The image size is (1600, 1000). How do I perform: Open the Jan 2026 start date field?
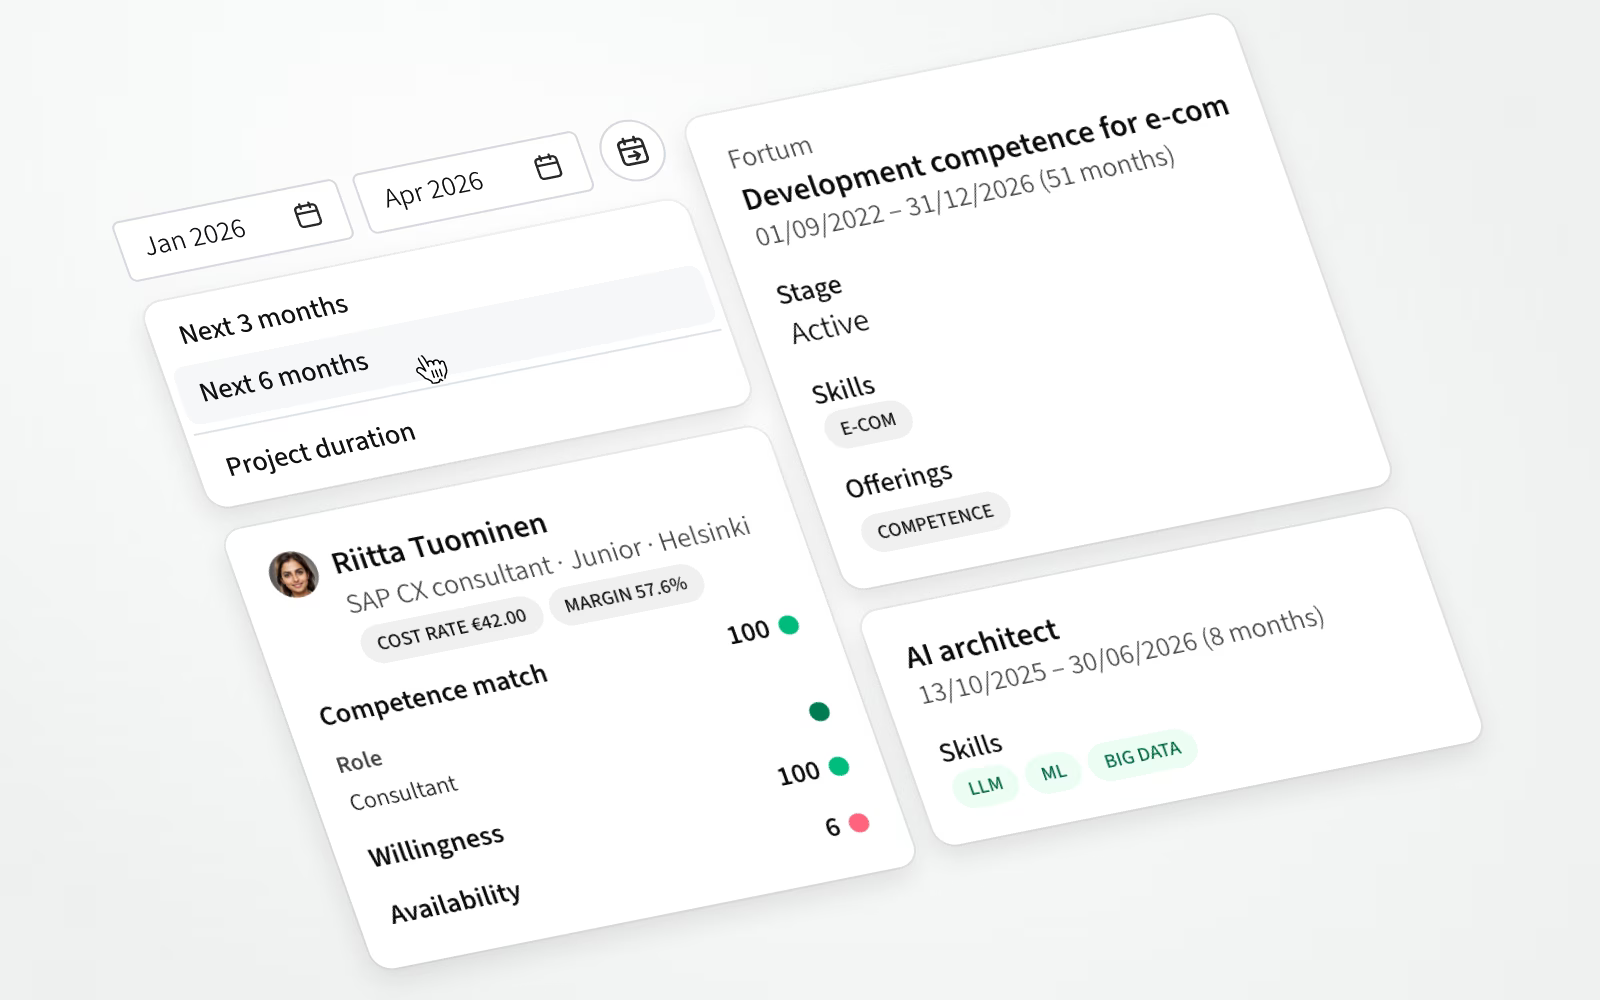click(x=233, y=230)
